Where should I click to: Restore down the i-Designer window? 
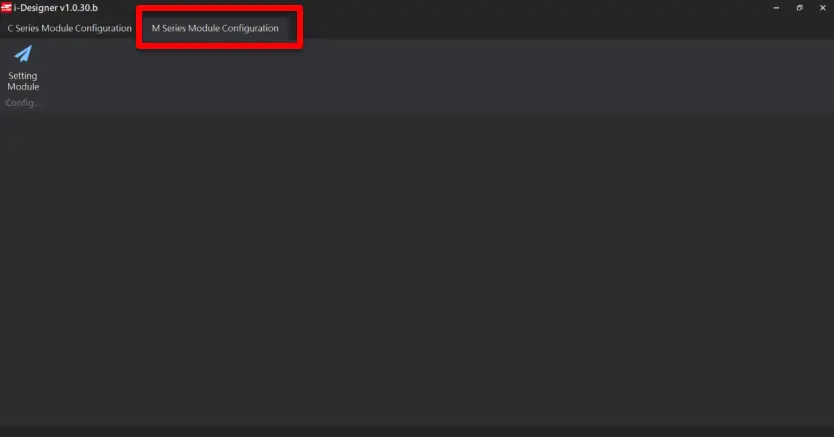click(799, 8)
